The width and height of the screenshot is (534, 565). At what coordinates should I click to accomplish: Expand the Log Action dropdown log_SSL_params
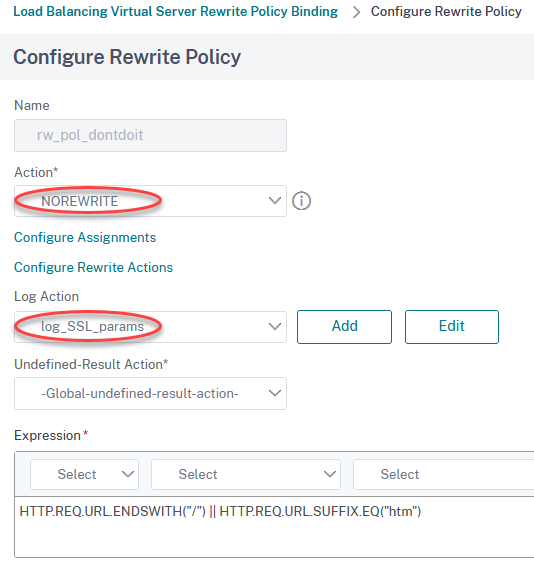[x=150, y=327]
